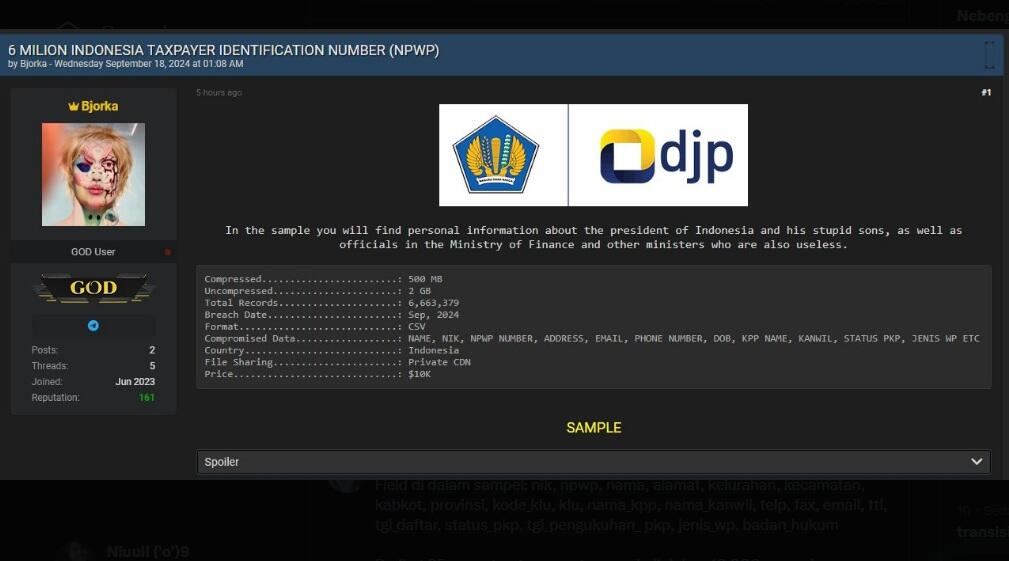The height and width of the screenshot is (561, 1009).
Task: Select the Format value CSV
Action: click(x=417, y=326)
